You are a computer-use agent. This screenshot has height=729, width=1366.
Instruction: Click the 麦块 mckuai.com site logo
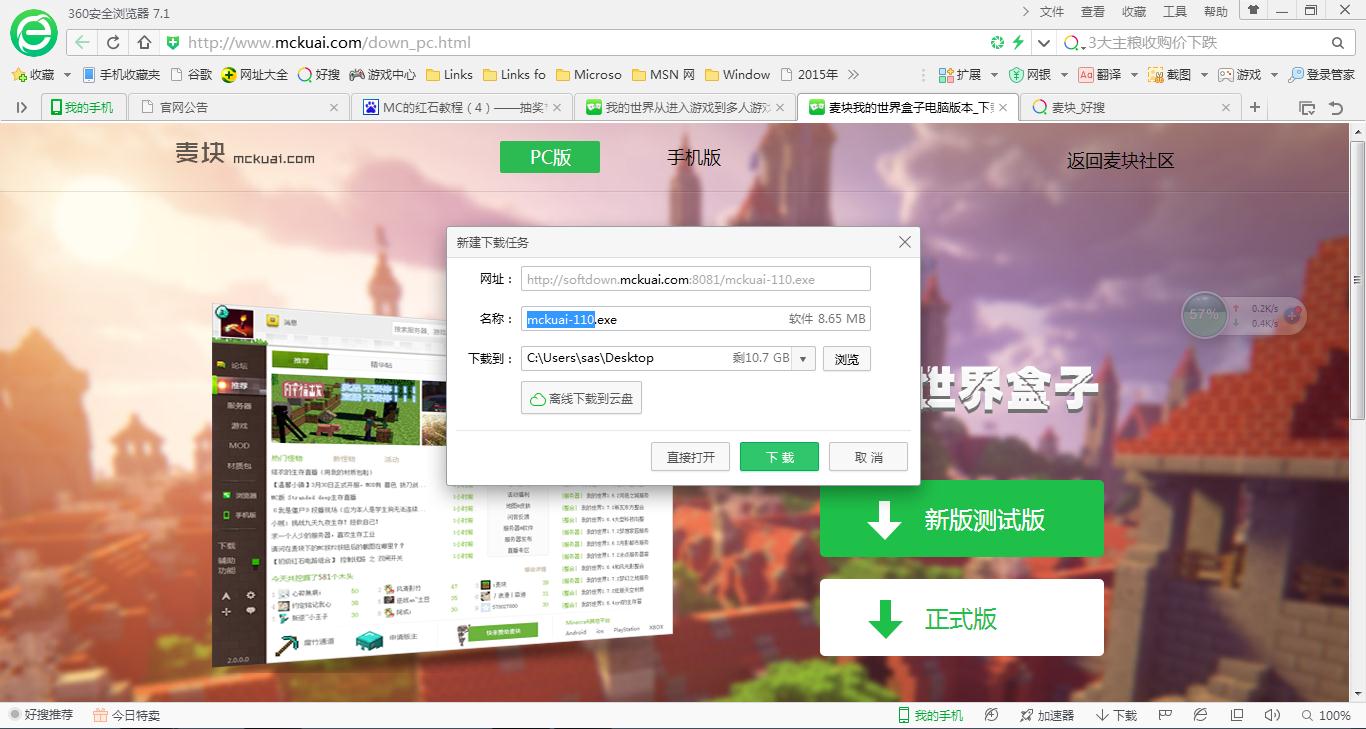coord(245,154)
